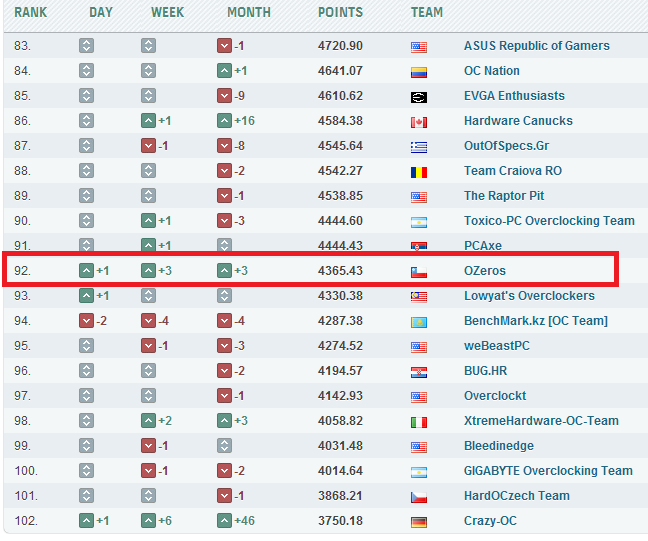
Task: Click Romania flag beside Team Craiova RO
Action: pos(419,172)
